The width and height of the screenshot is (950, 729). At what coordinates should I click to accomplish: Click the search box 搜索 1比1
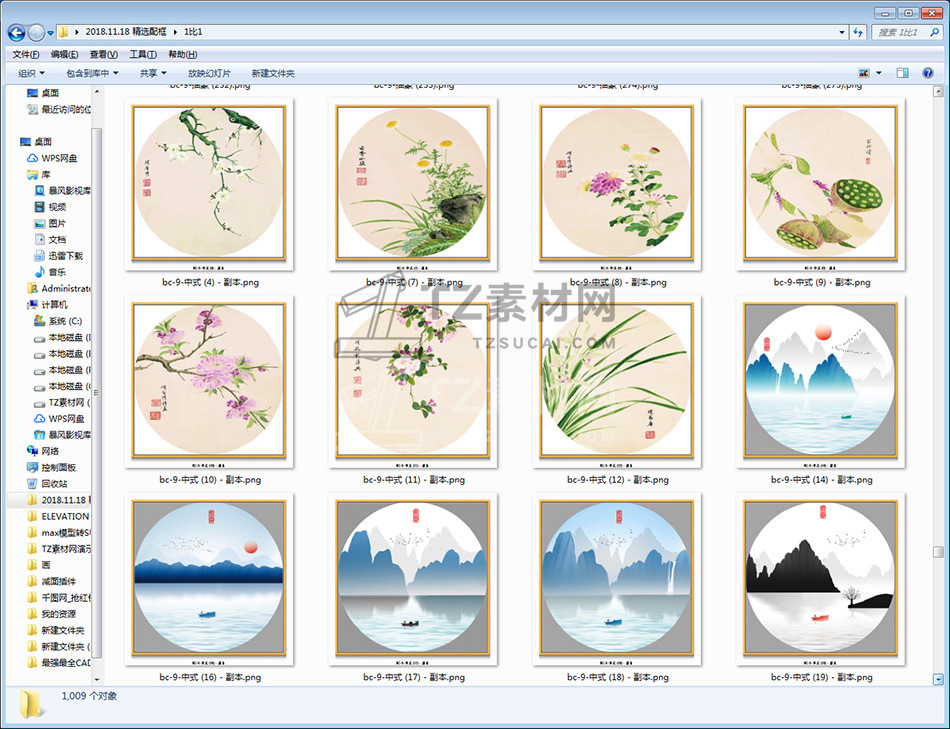point(902,33)
